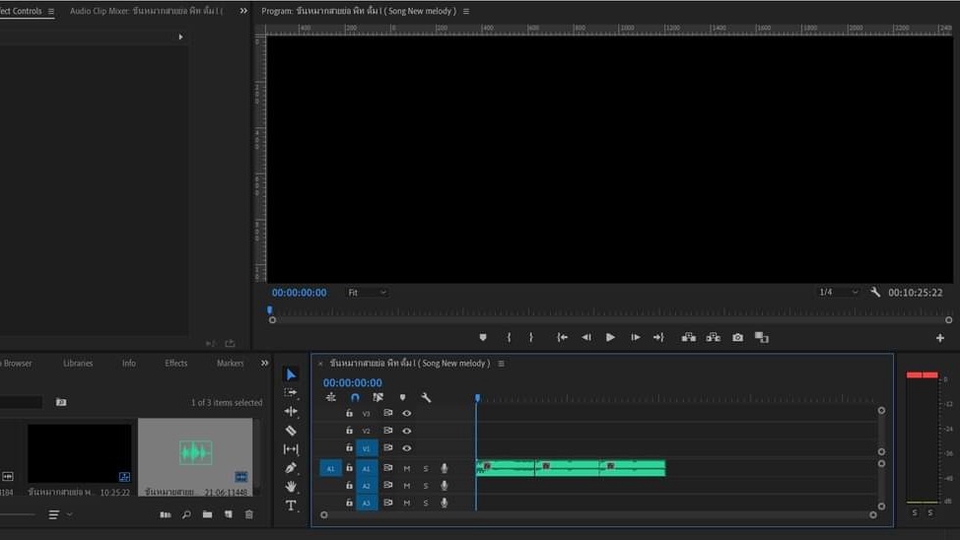
Task: Toggle Snap magnet in timeline
Action: (354, 398)
